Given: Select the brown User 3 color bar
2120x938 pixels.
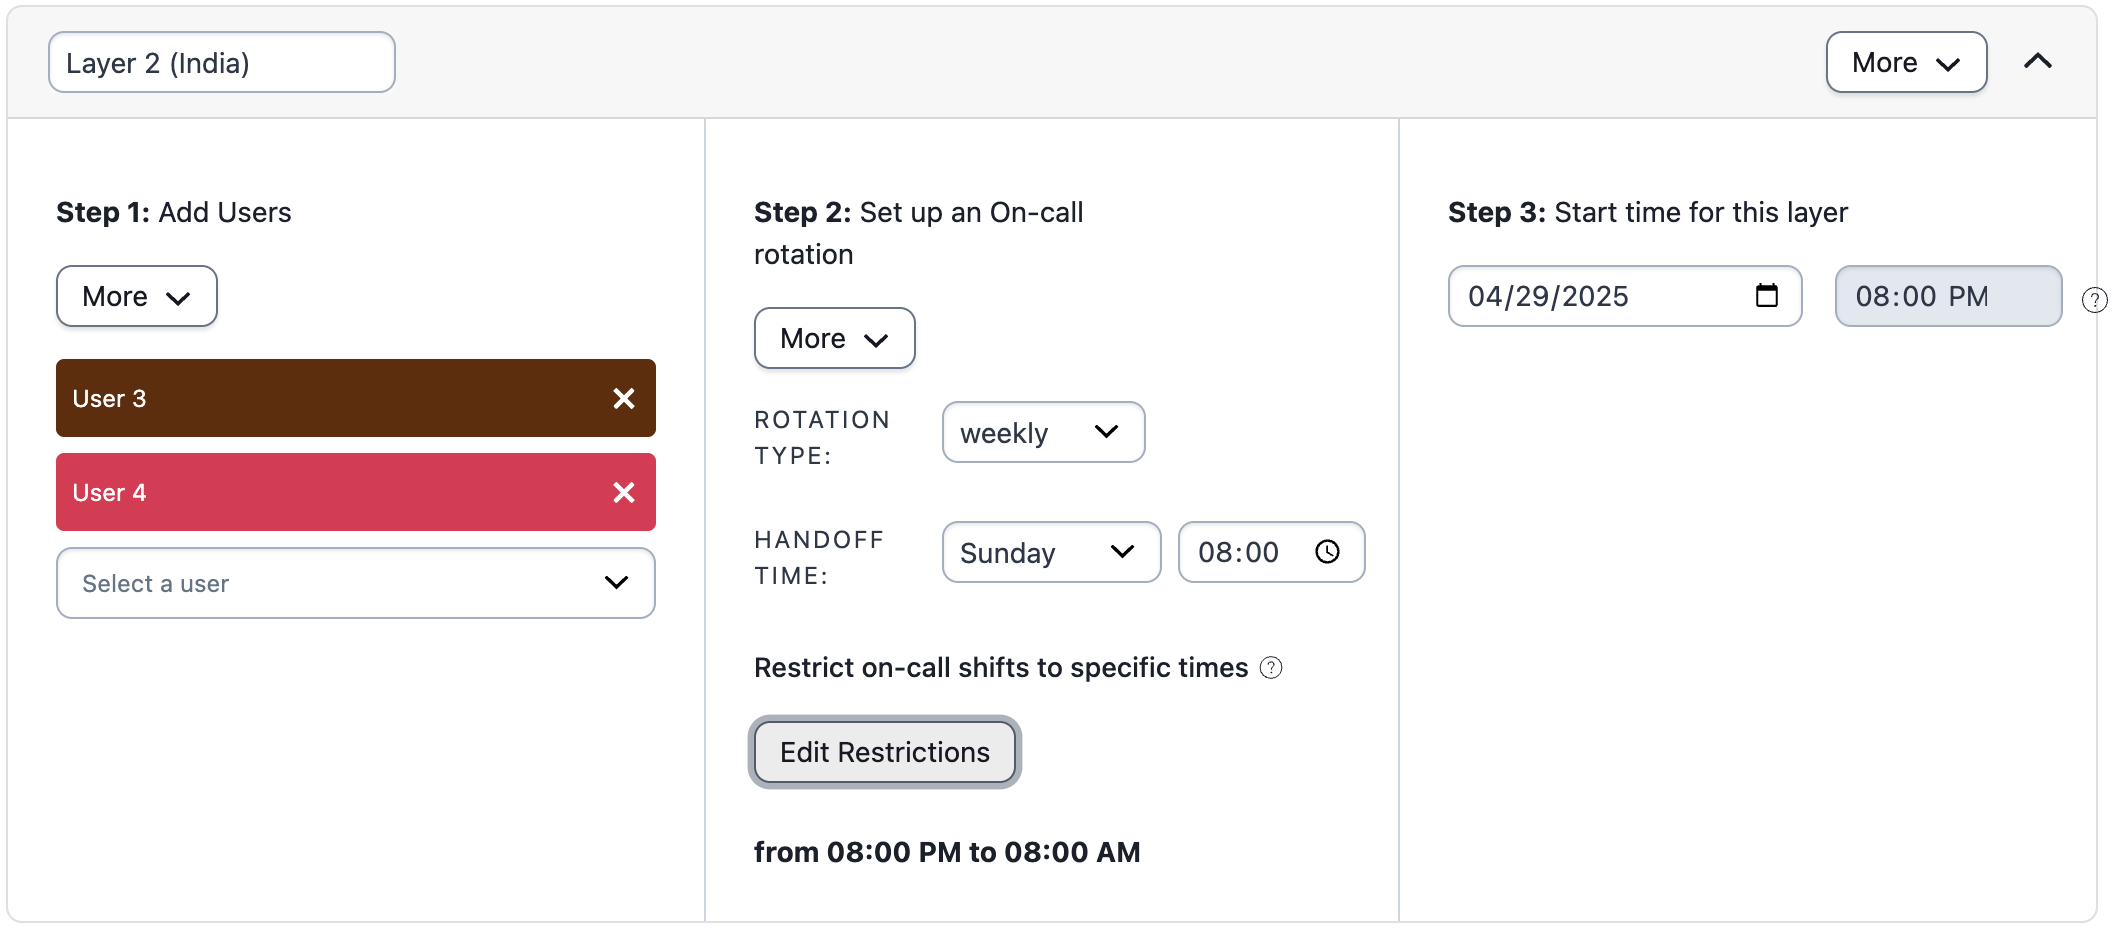Looking at the screenshot, I should 356,398.
